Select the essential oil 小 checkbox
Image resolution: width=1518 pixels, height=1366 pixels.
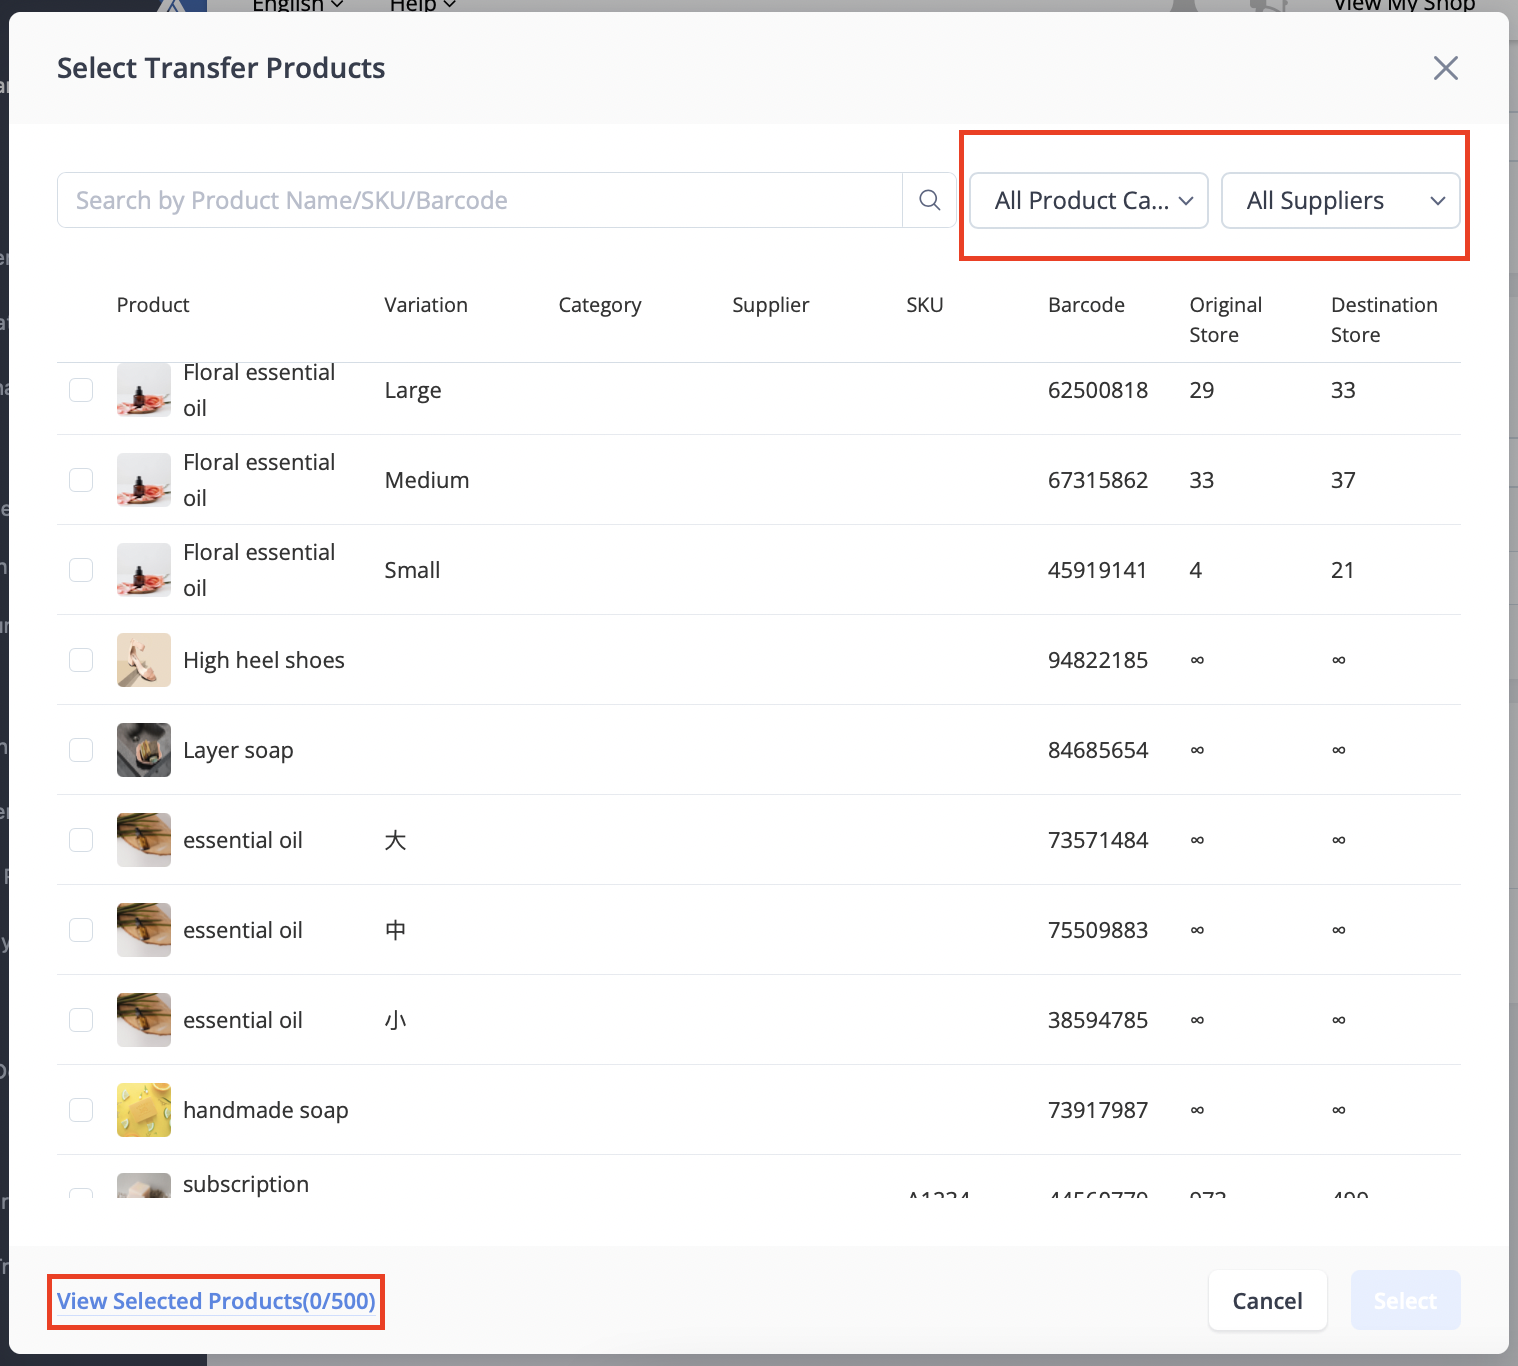[x=81, y=1020]
